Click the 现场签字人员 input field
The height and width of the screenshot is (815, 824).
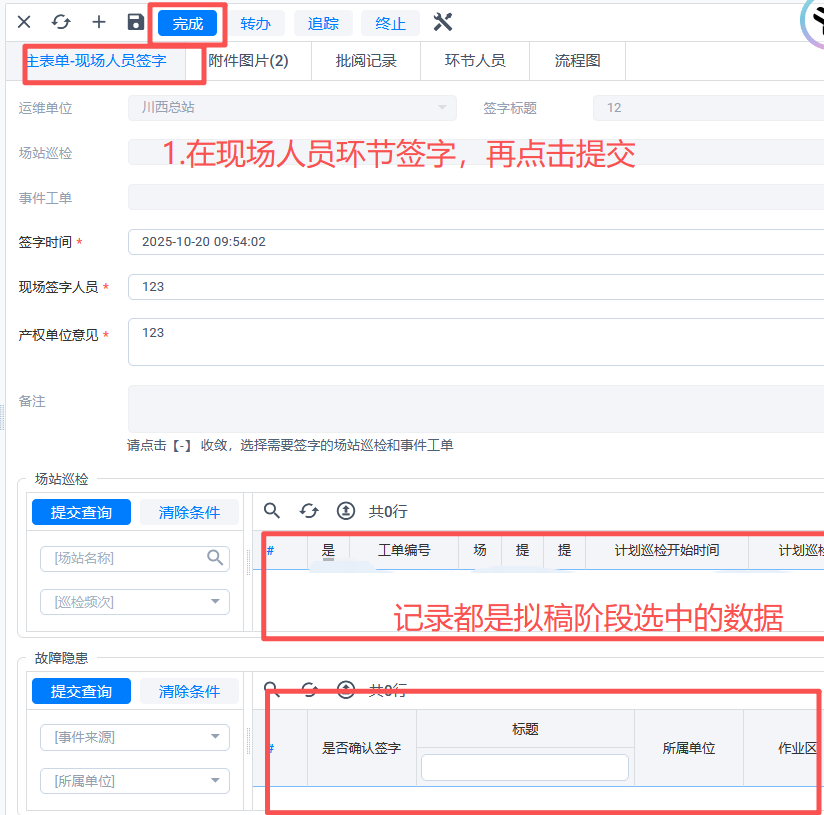tap(475, 287)
